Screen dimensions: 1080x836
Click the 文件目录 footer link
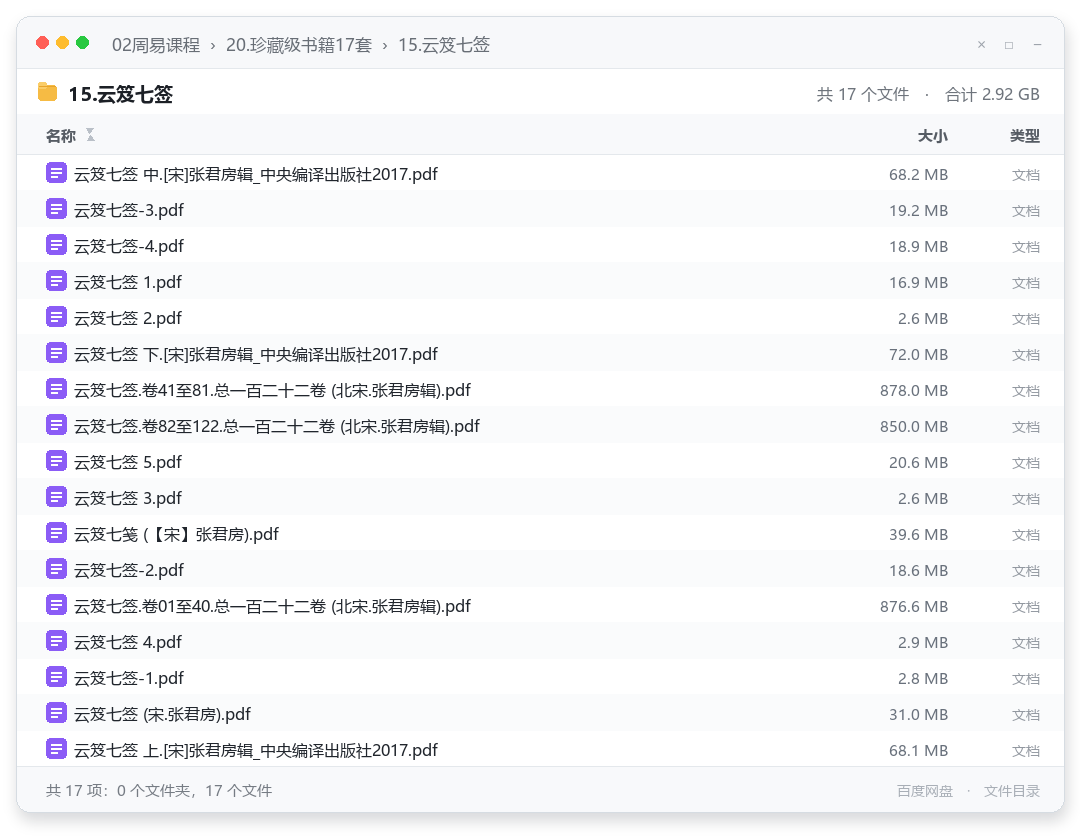coord(1012,791)
